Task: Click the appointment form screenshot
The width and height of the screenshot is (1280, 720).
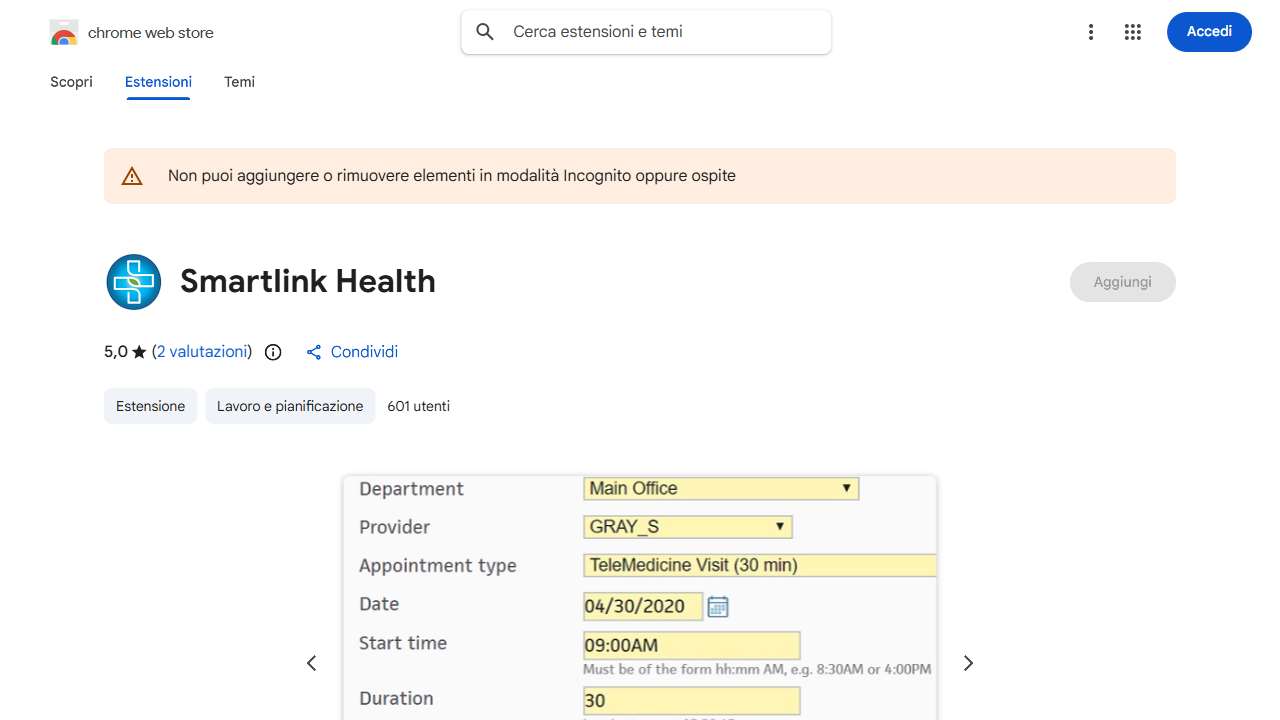Action: pyautogui.click(x=639, y=595)
